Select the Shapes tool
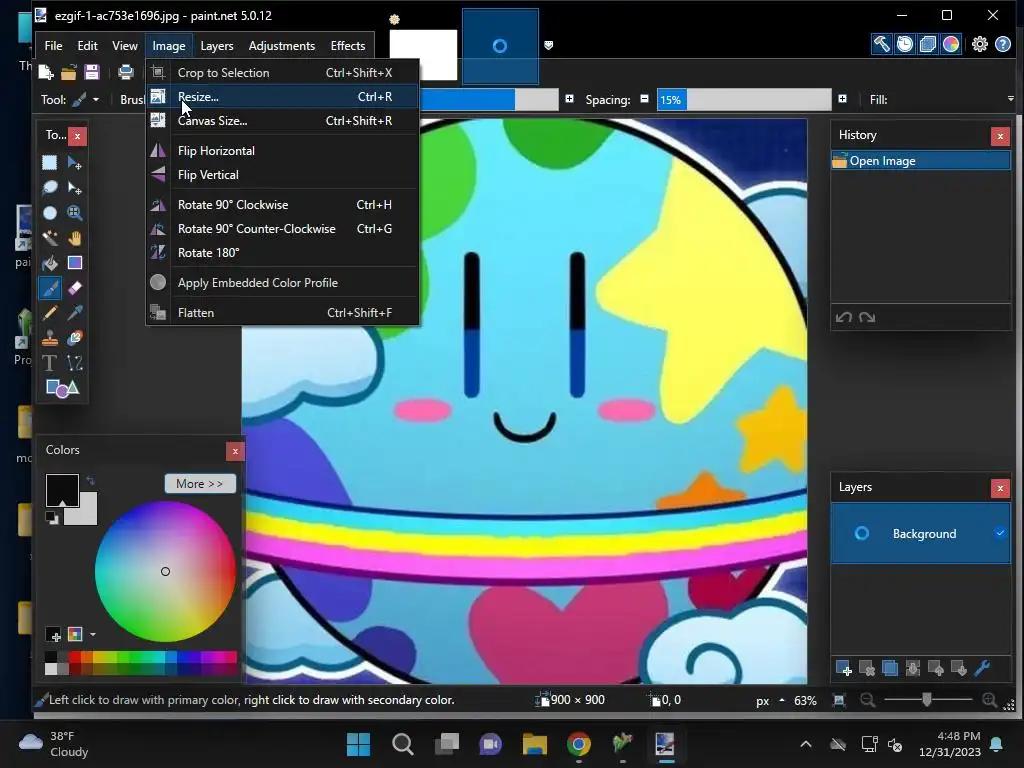 62,388
